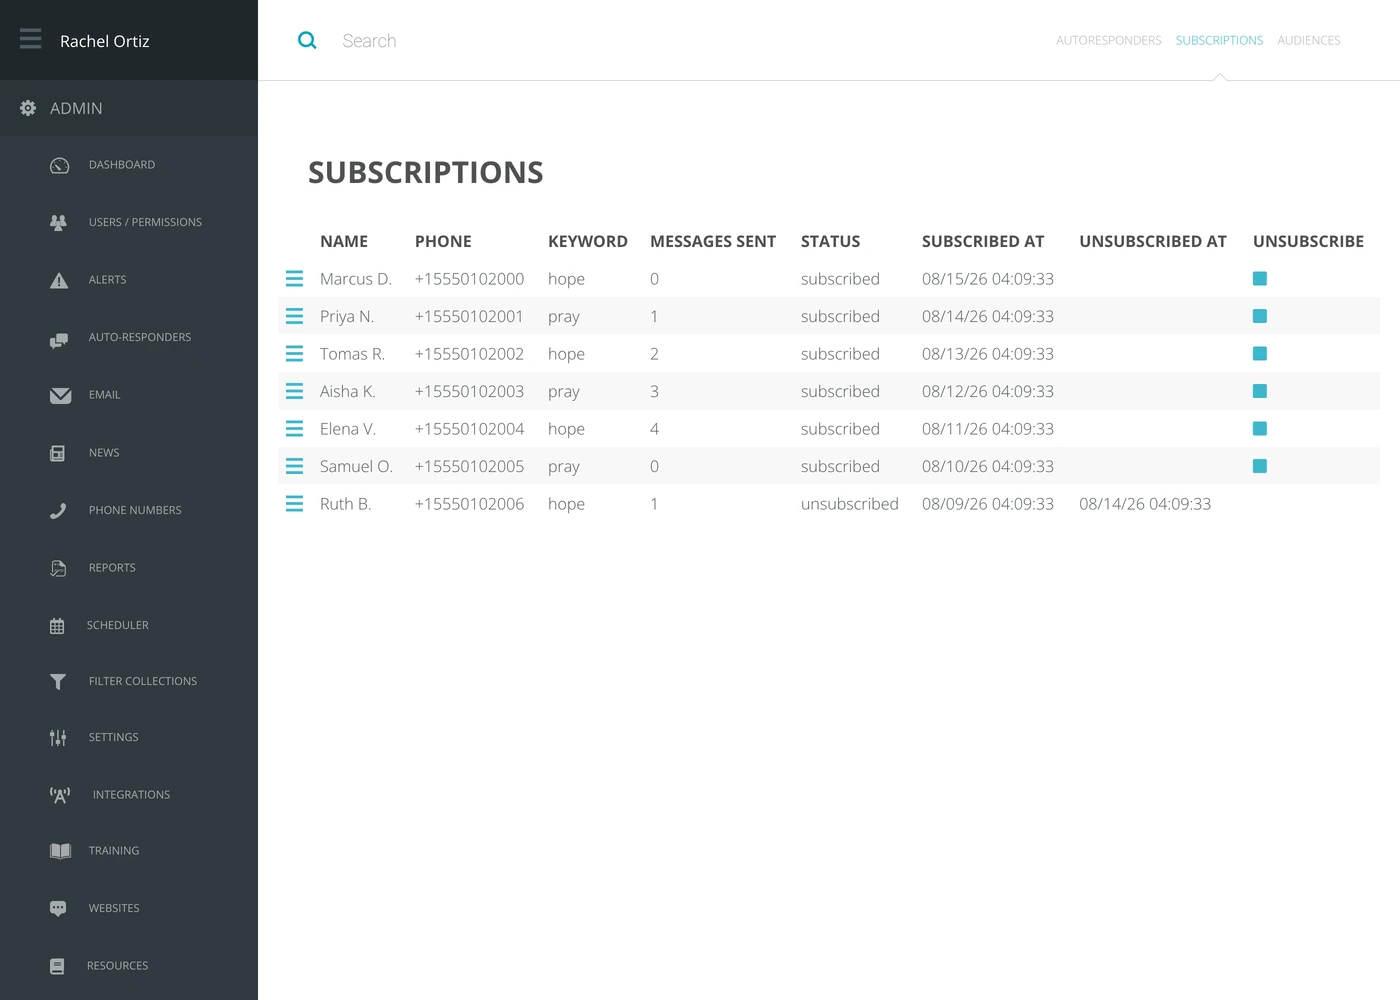Screen dimensions: 1400x1000
Task: Click the Email envelope icon
Action: click(60, 395)
